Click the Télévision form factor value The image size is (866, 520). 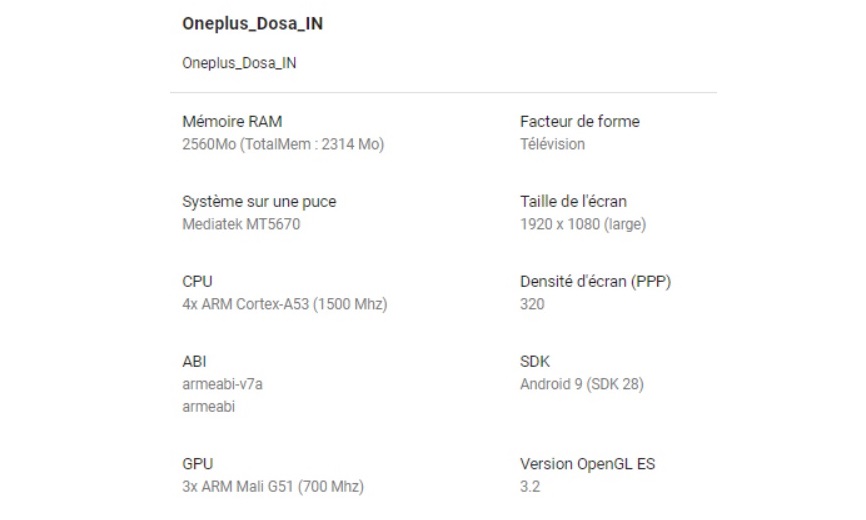[x=553, y=144]
